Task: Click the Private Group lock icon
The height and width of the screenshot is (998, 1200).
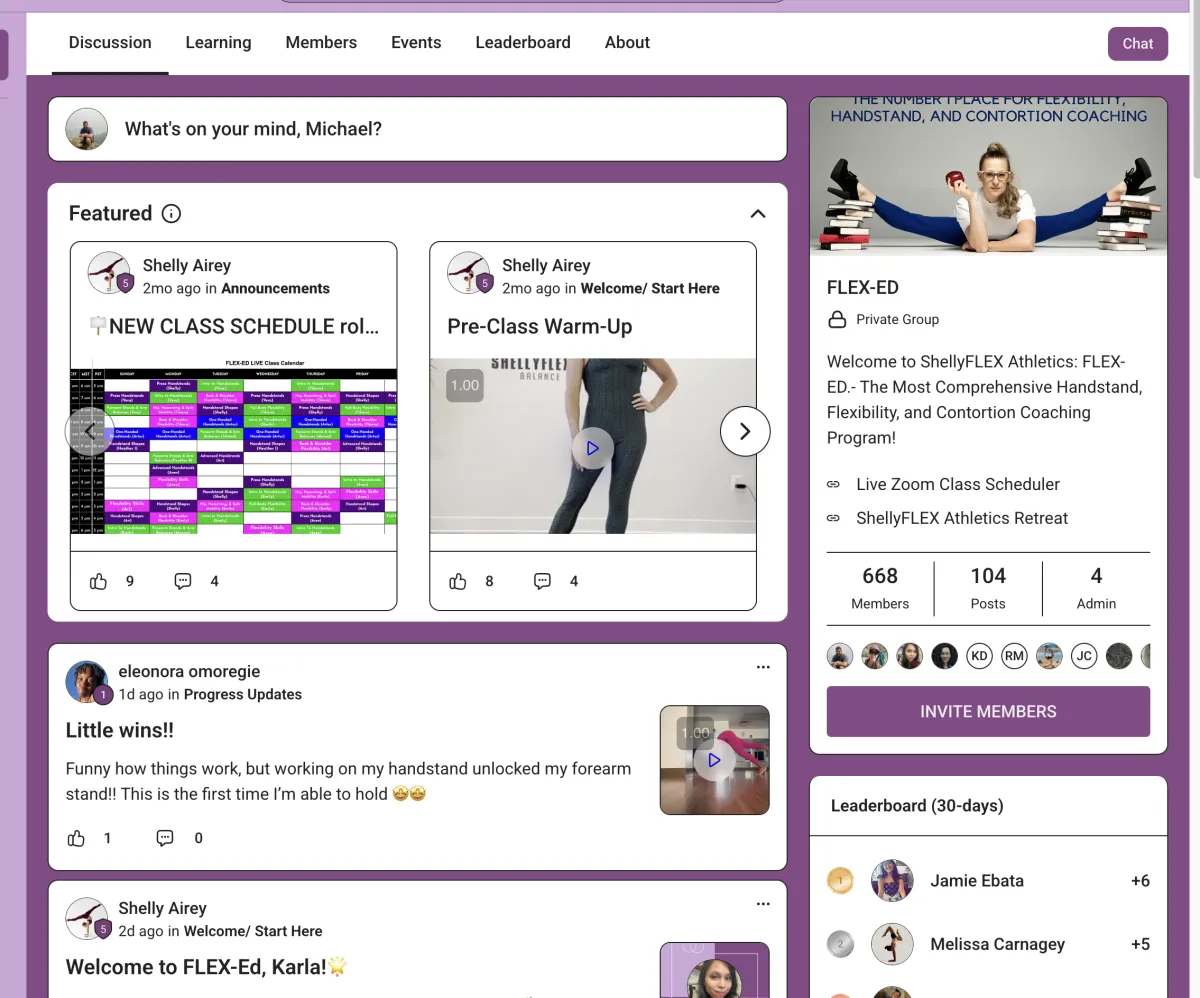Action: [x=837, y=319]
